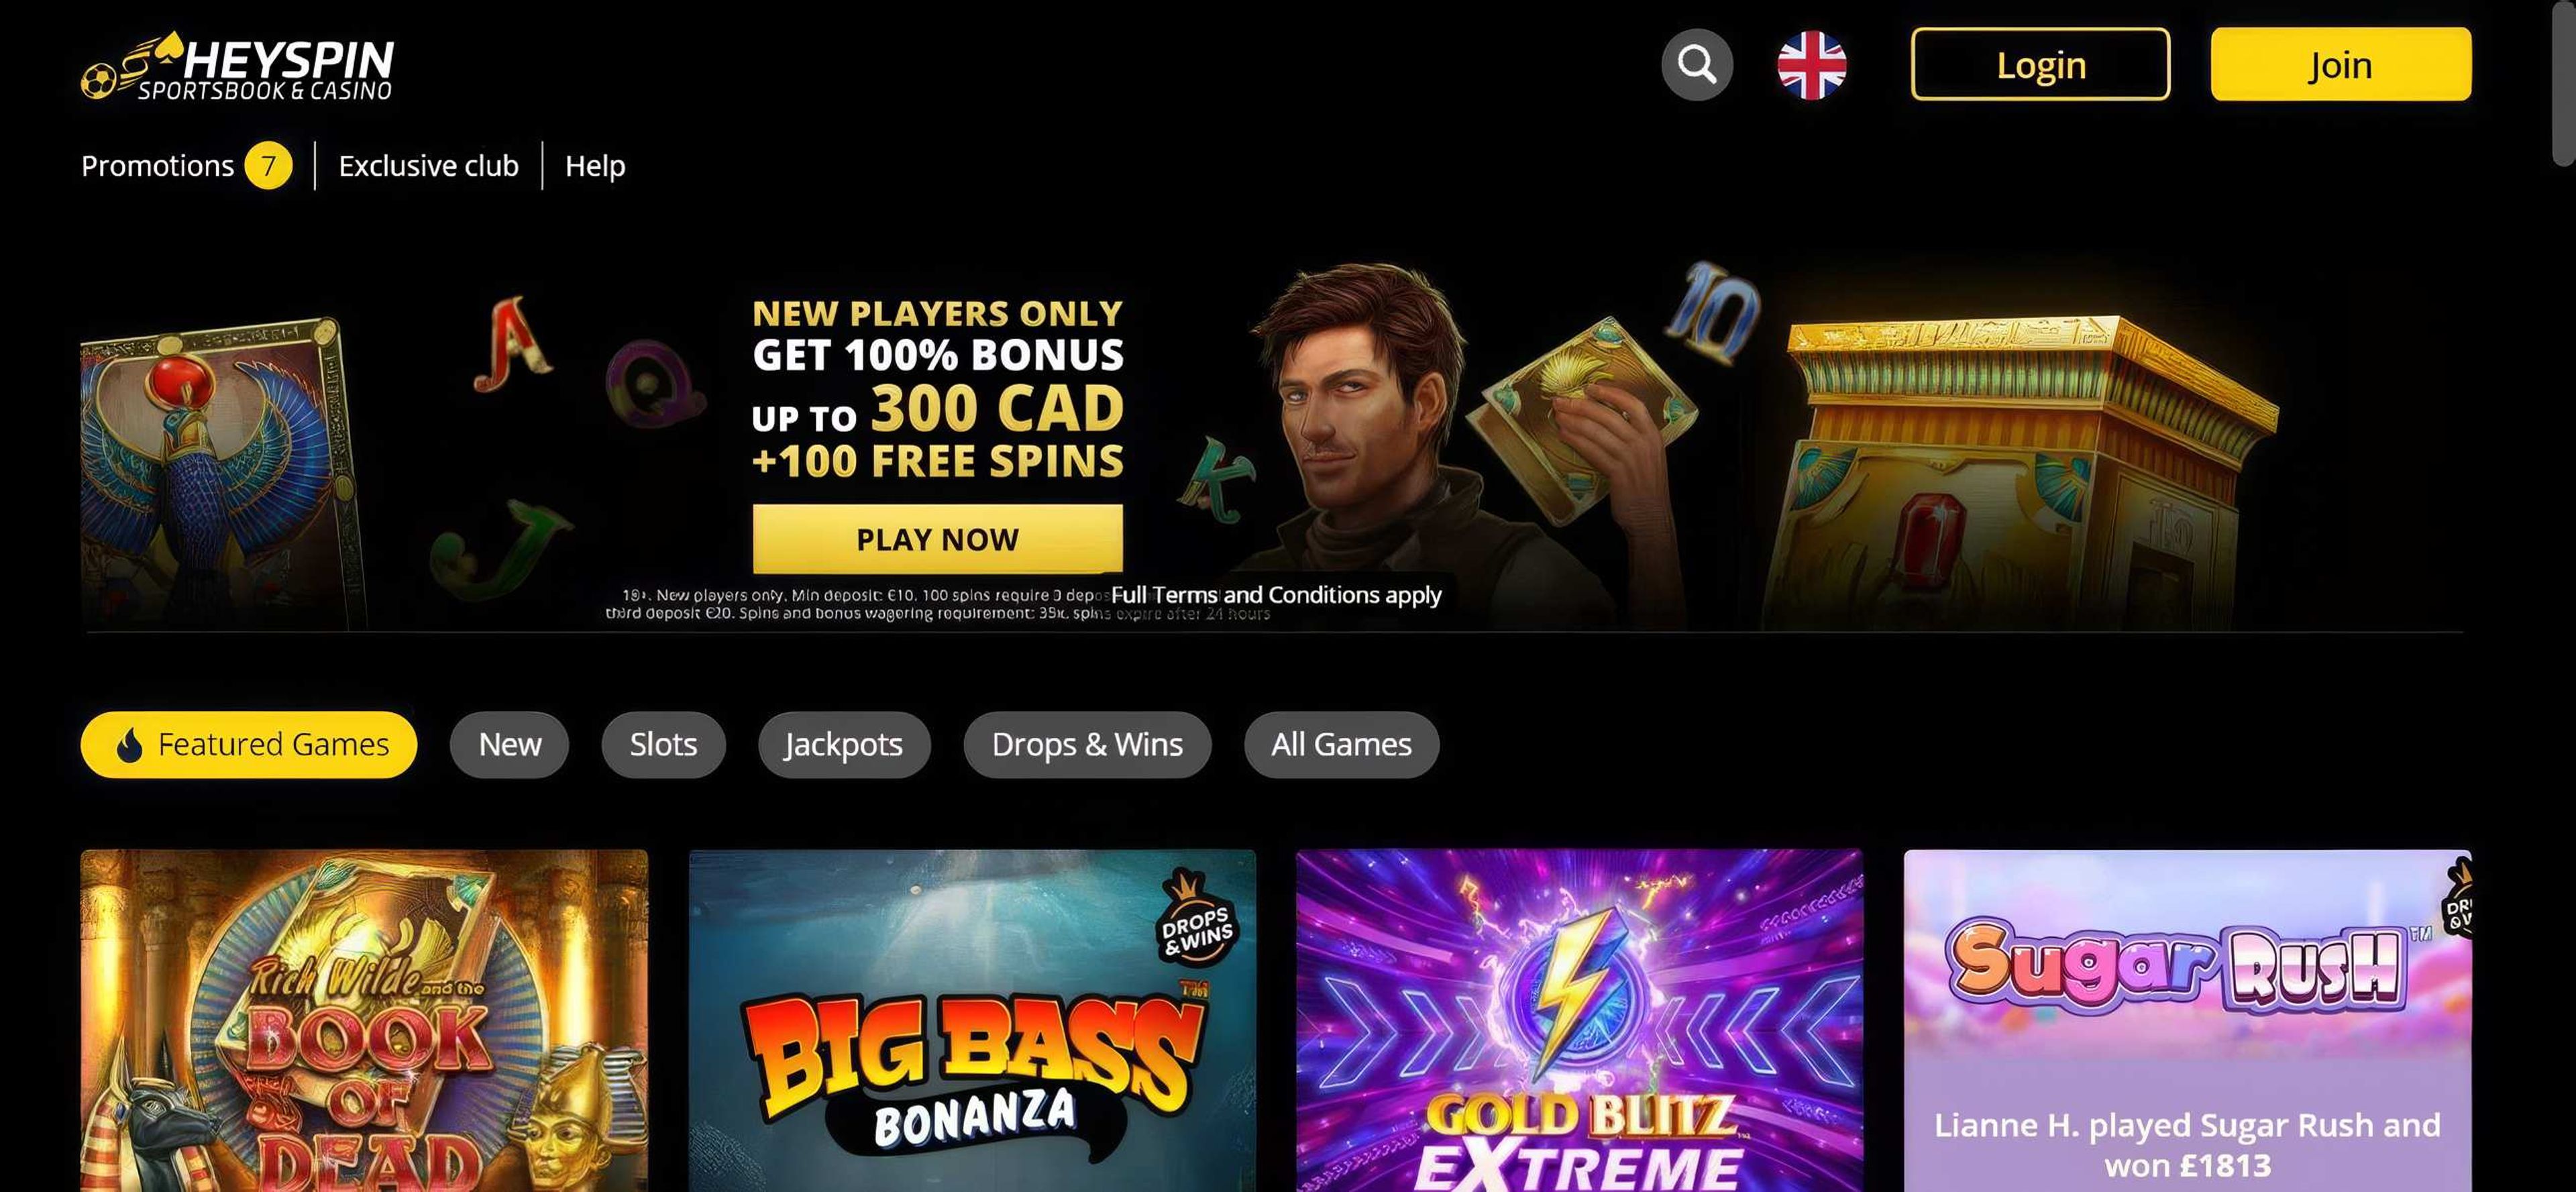2576x1192 pixels.
Task: Click the Drops & Wins badge on Big Bass Bonanza
Action: (1197, 918)
